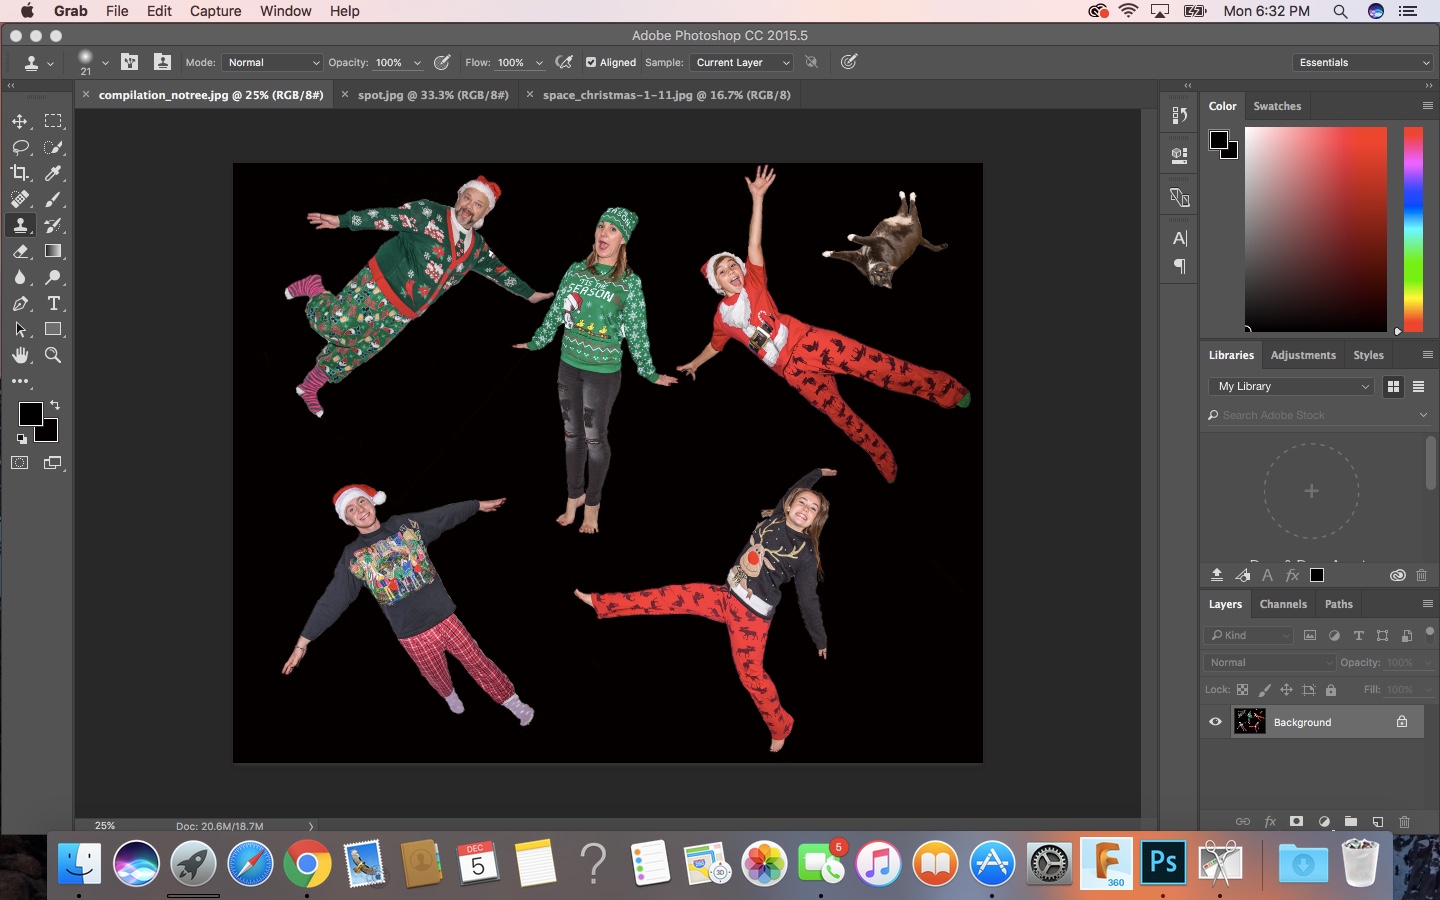Select the Background layer thumbnail
This screenshot has width=1440, height=900.
(1249, 722)
